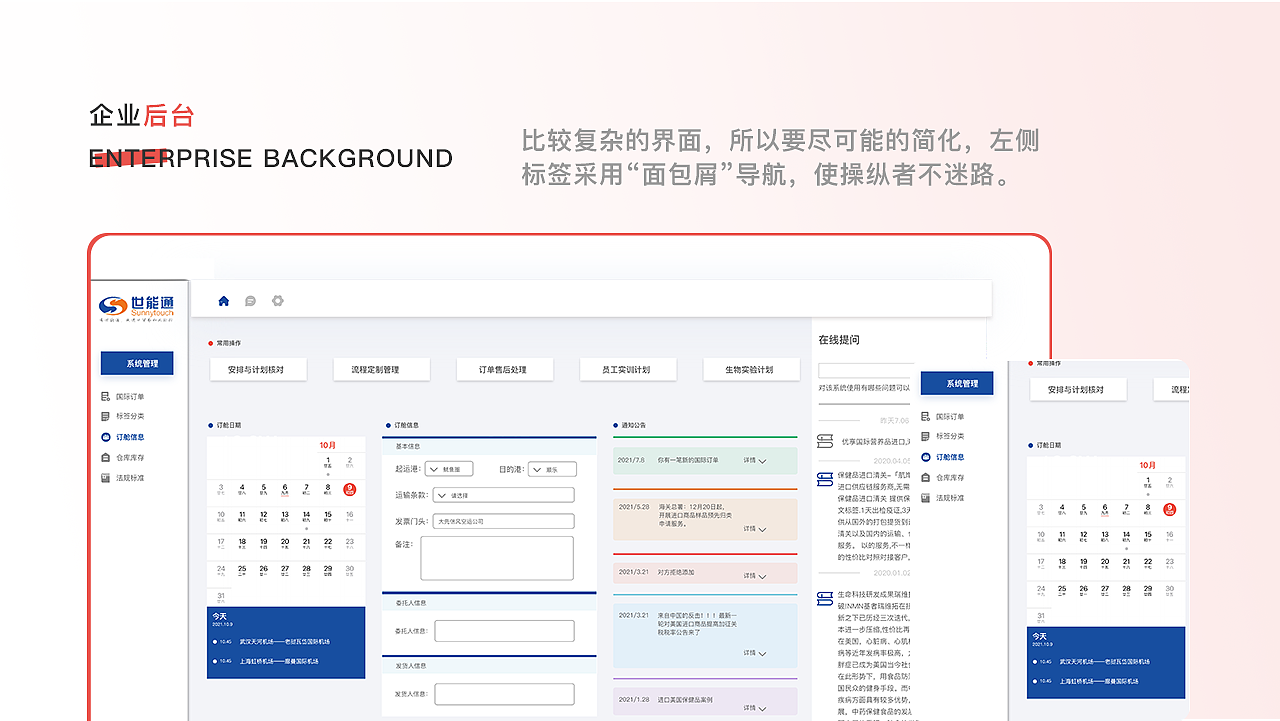Click notice text 你有一笔新的国际订单
The width and height of the screenshot is (1280, 721).
(x=688, y=460)
